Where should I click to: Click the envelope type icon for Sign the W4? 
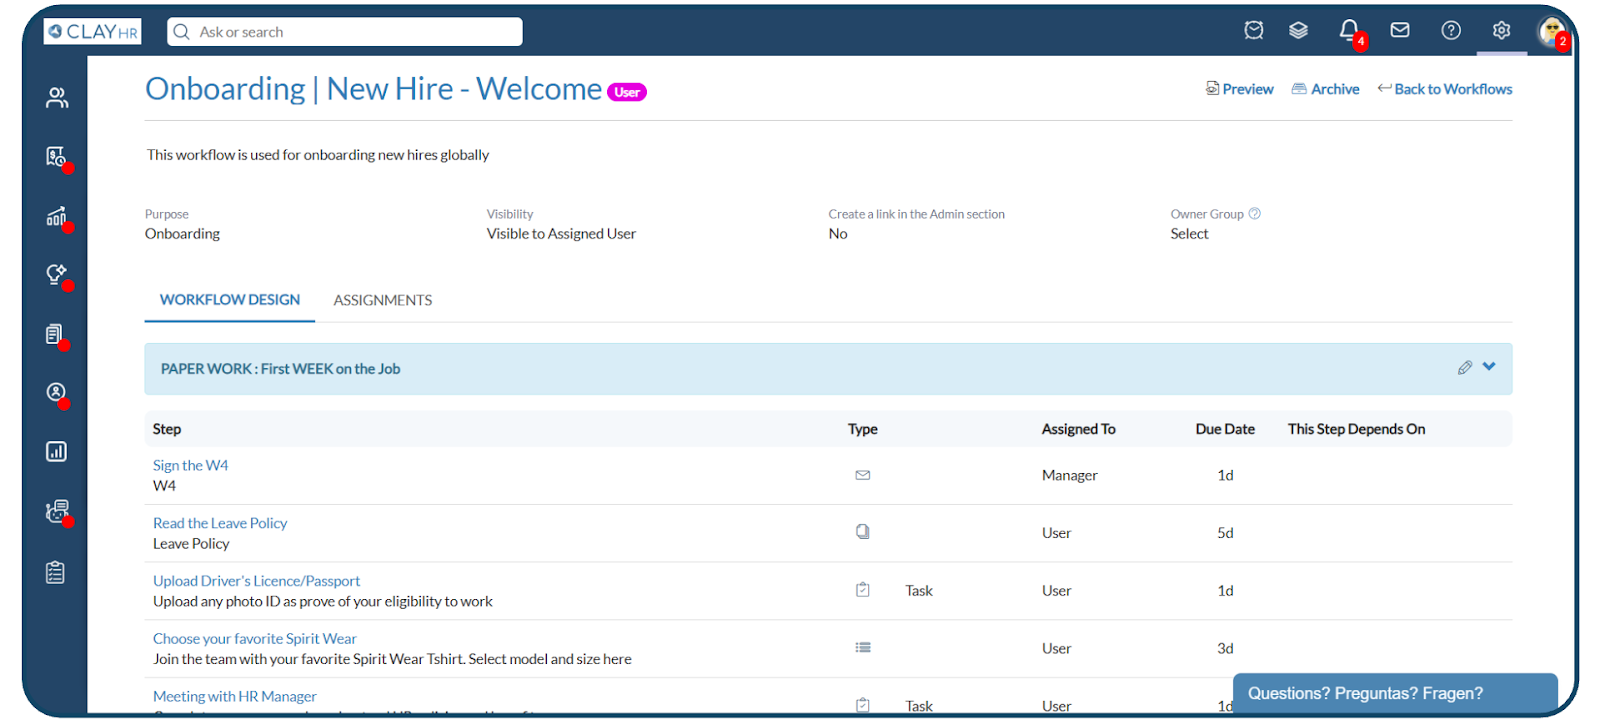[x=863, y=475]
